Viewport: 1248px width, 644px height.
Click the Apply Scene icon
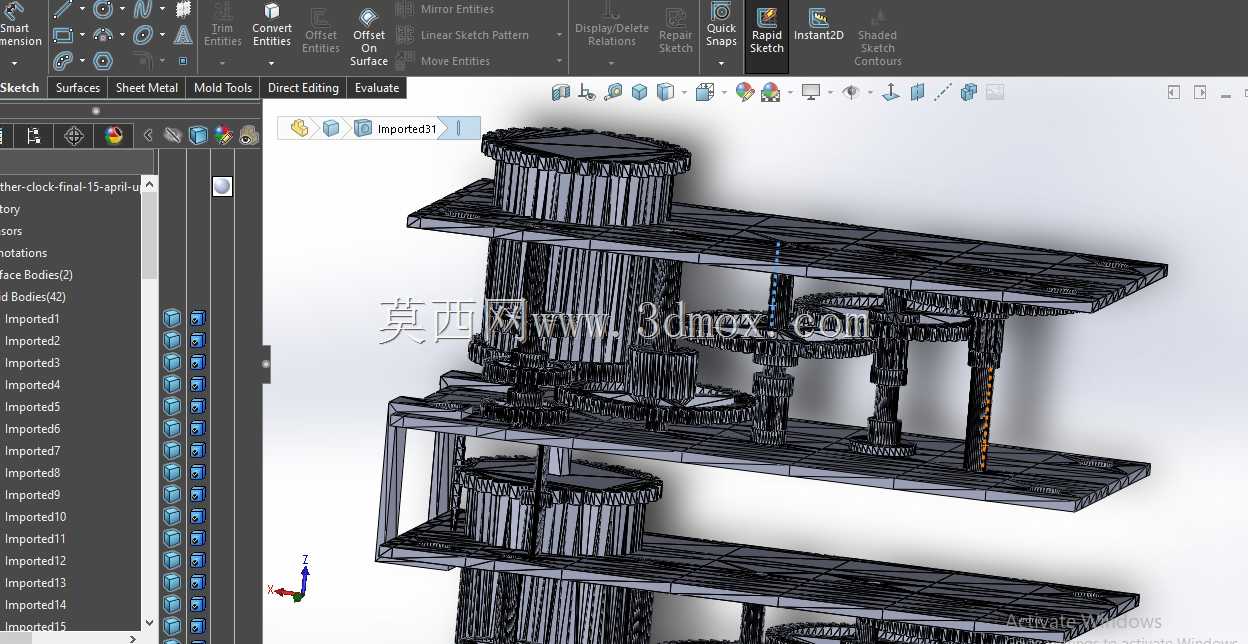[770, 92]
